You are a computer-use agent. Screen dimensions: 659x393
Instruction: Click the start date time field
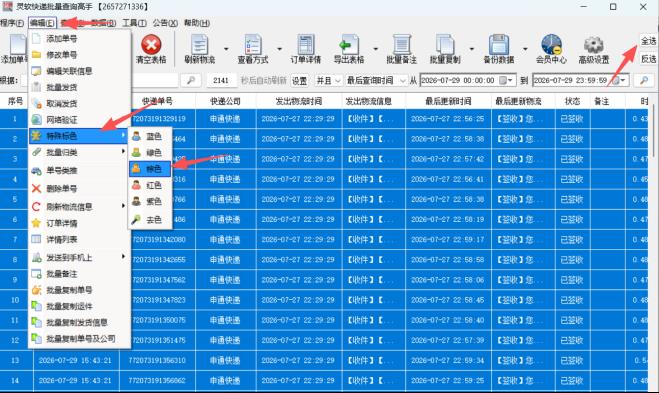(x=467, y=80)
